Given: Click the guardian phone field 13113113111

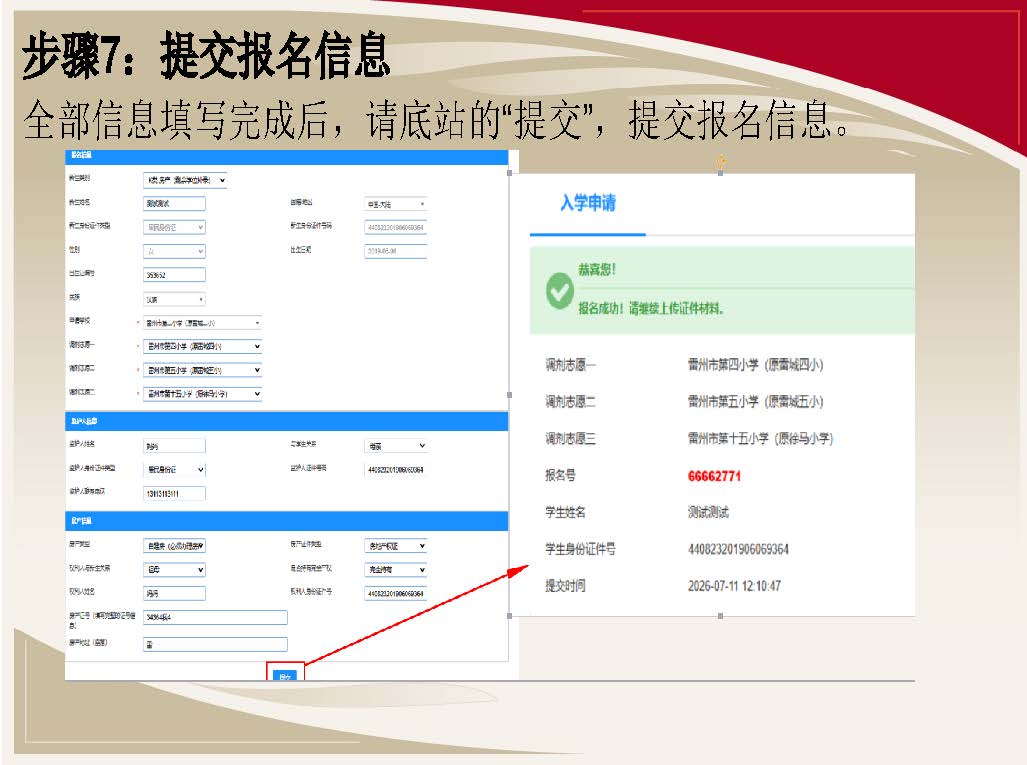Looking at the screenshot, I should (x=174, y=493).
